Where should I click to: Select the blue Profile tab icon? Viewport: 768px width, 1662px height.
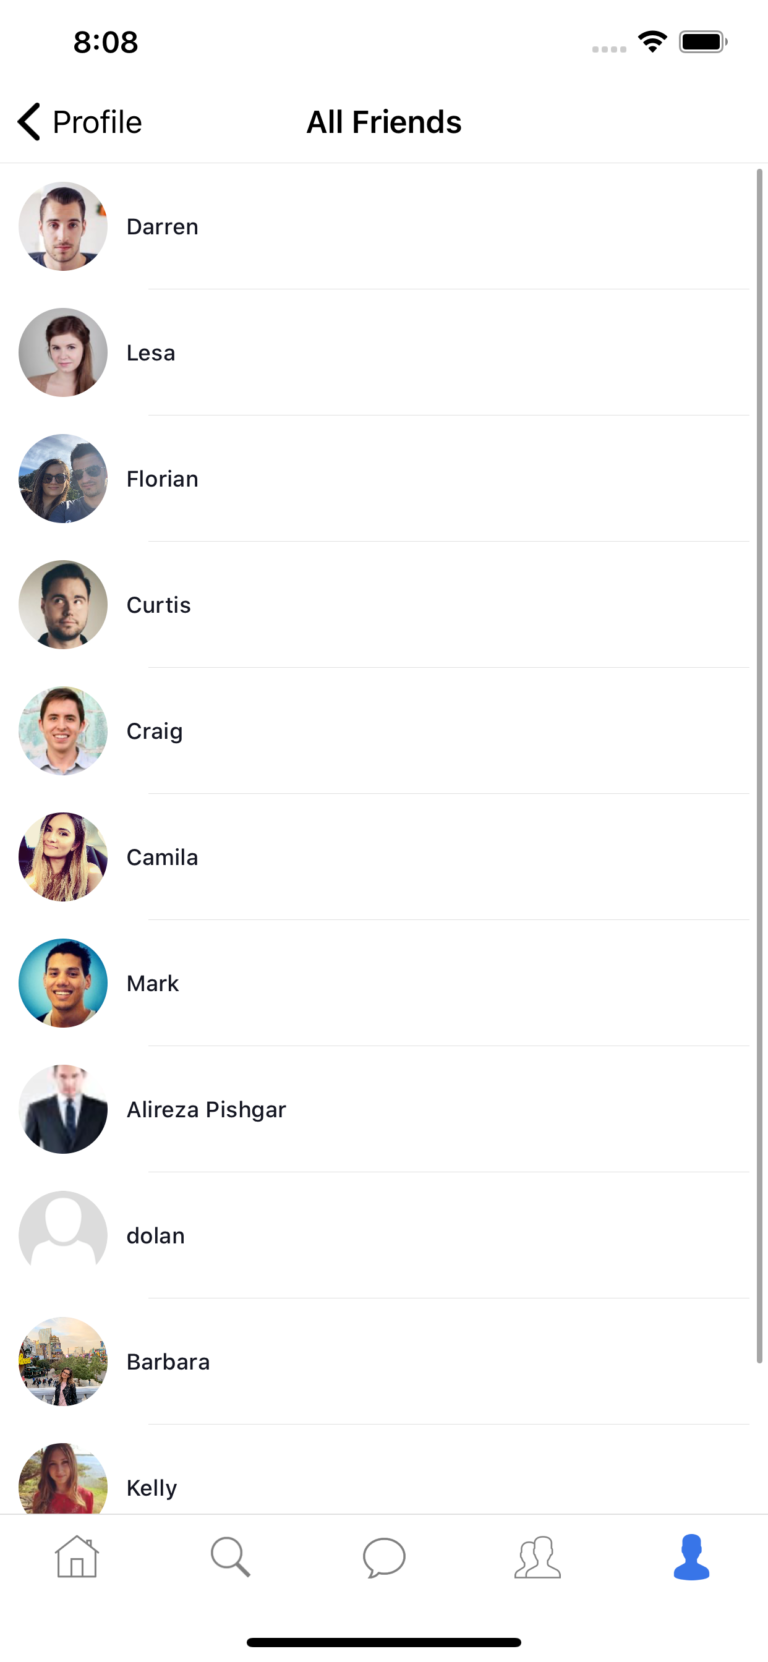tap(691, 1557)
